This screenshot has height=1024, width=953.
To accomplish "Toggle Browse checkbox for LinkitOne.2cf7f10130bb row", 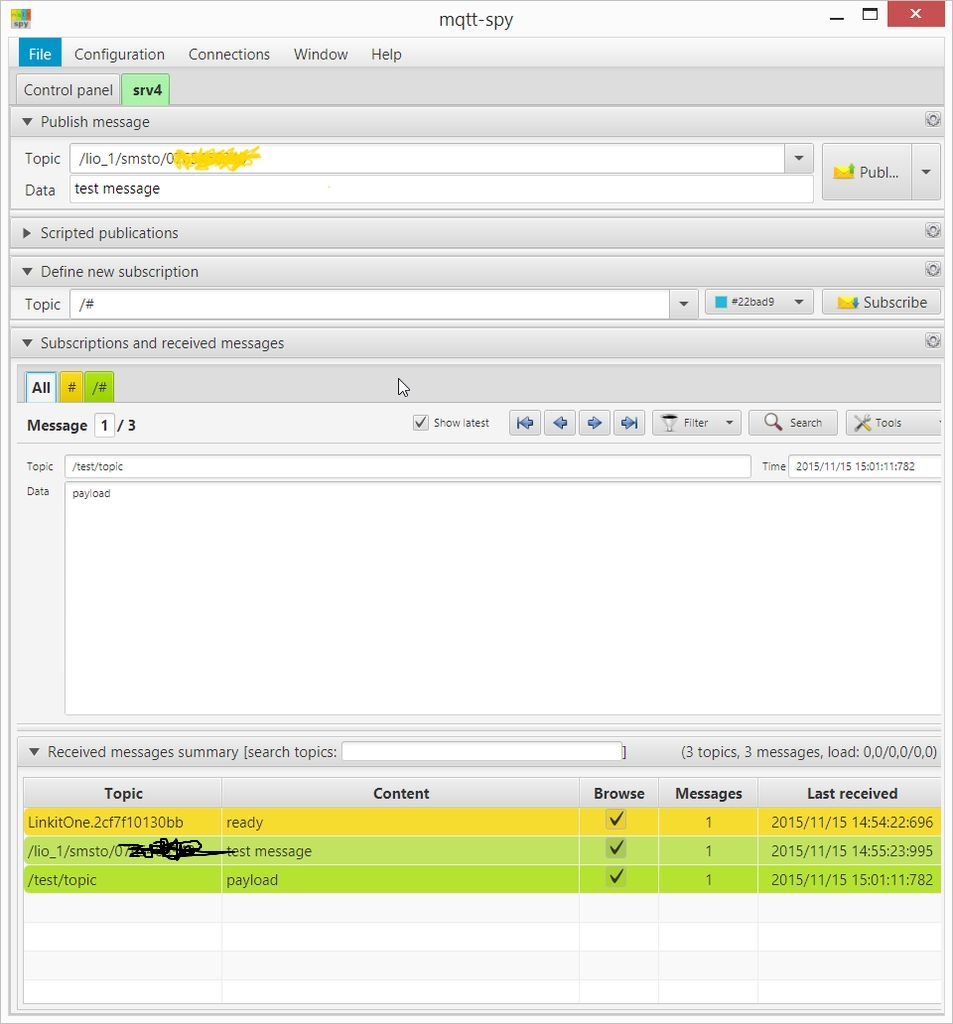I will pyautogui.click(x=616, y=820).
